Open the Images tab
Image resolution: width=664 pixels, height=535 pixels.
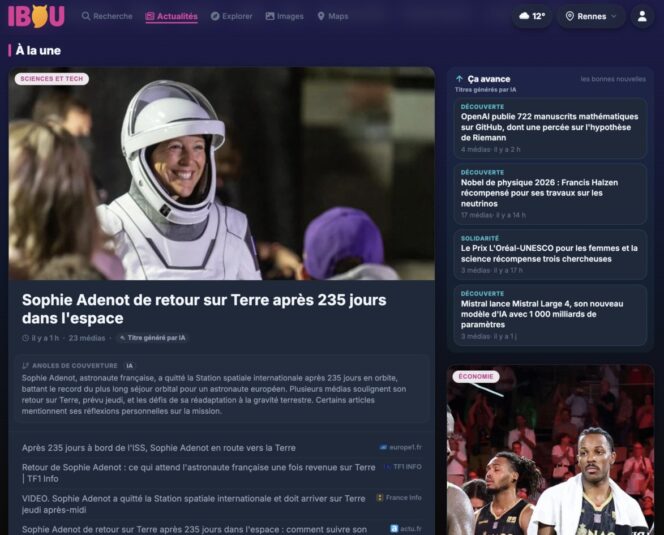pyautogui.click(x=285, y=16)
